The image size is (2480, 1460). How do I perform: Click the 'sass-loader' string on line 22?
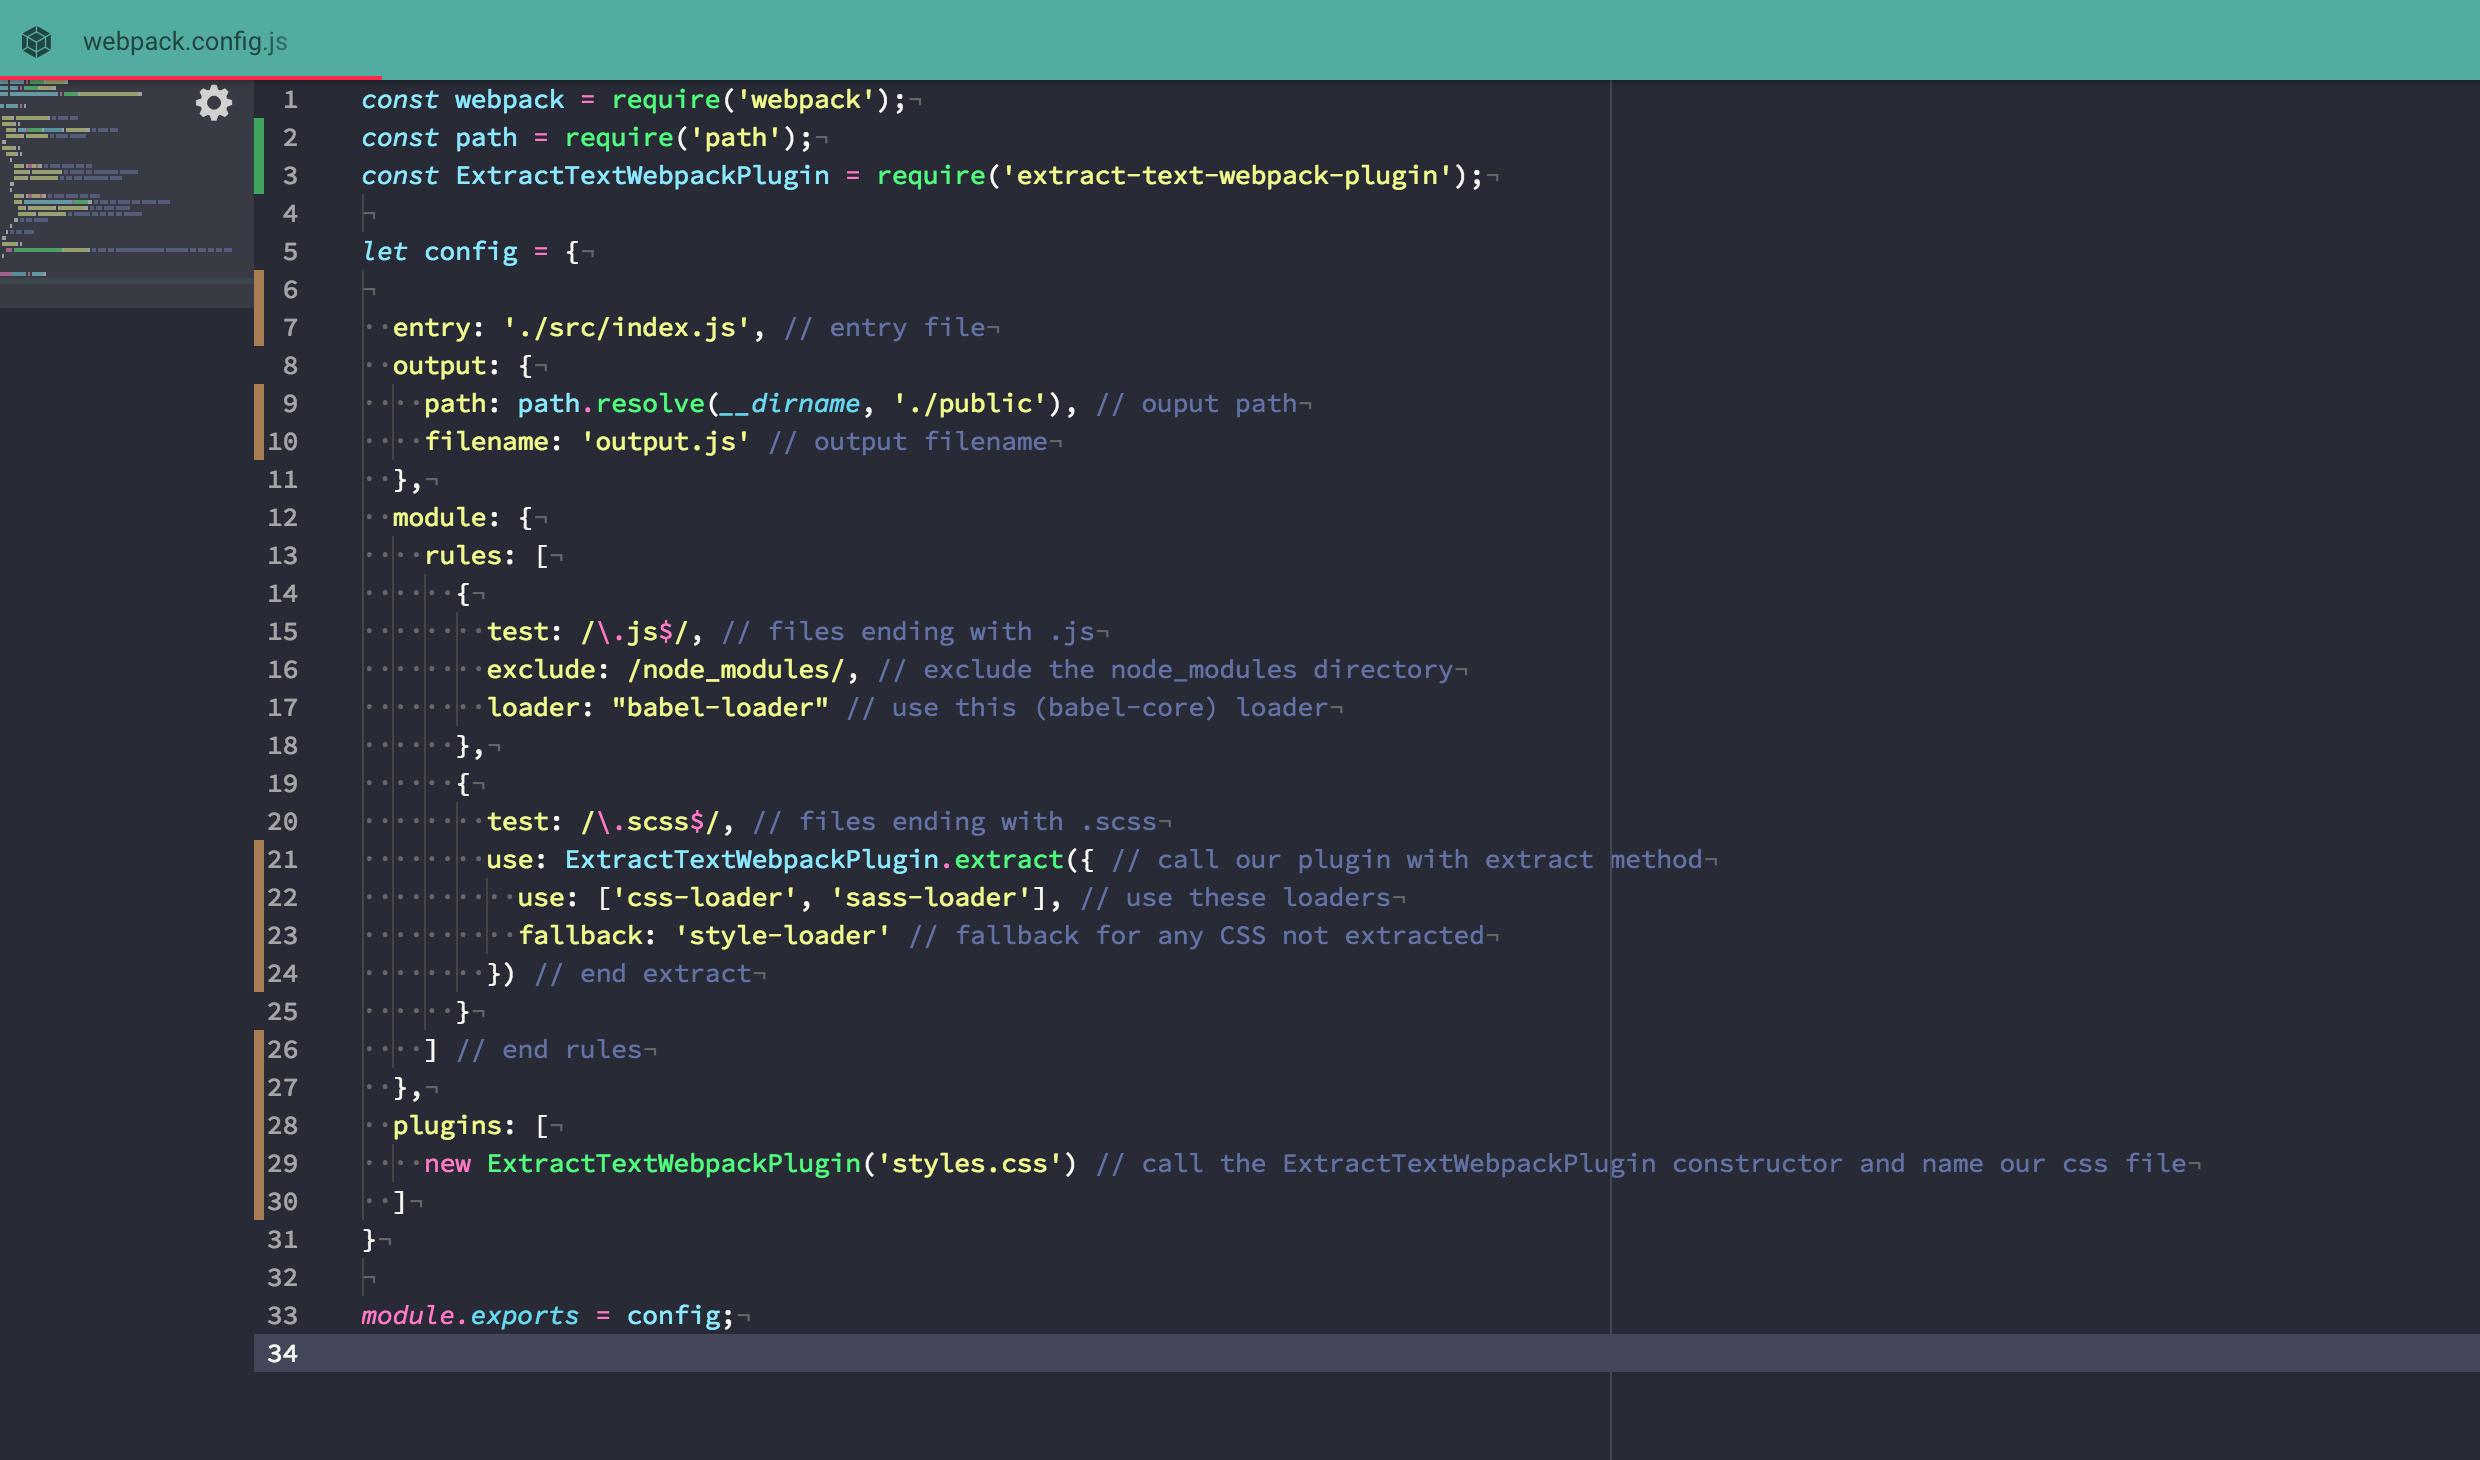(930, 898)
